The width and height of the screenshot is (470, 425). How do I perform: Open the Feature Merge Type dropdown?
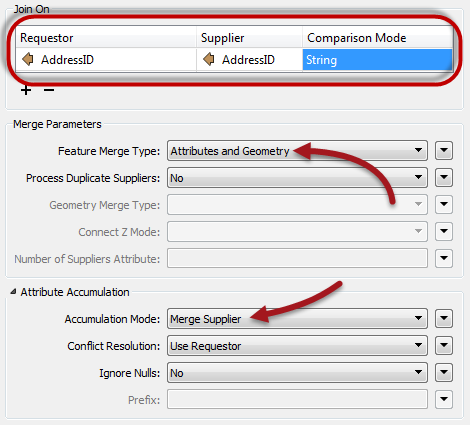297,151
